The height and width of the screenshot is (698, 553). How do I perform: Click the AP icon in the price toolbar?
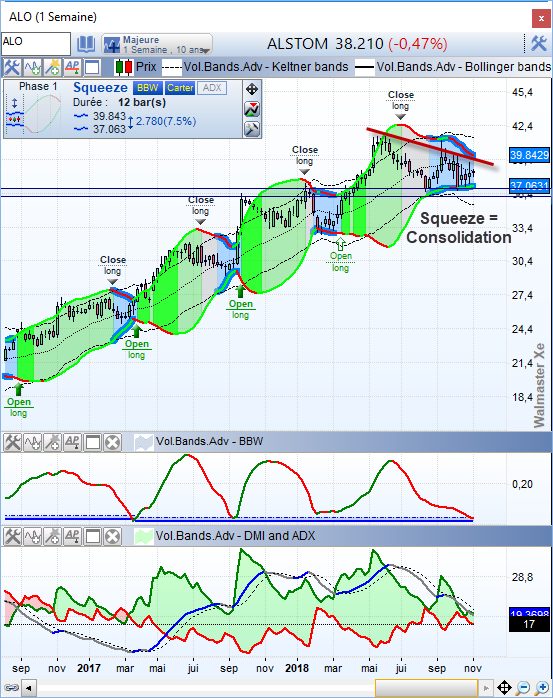pyautogui.click(x=72, y=67)
